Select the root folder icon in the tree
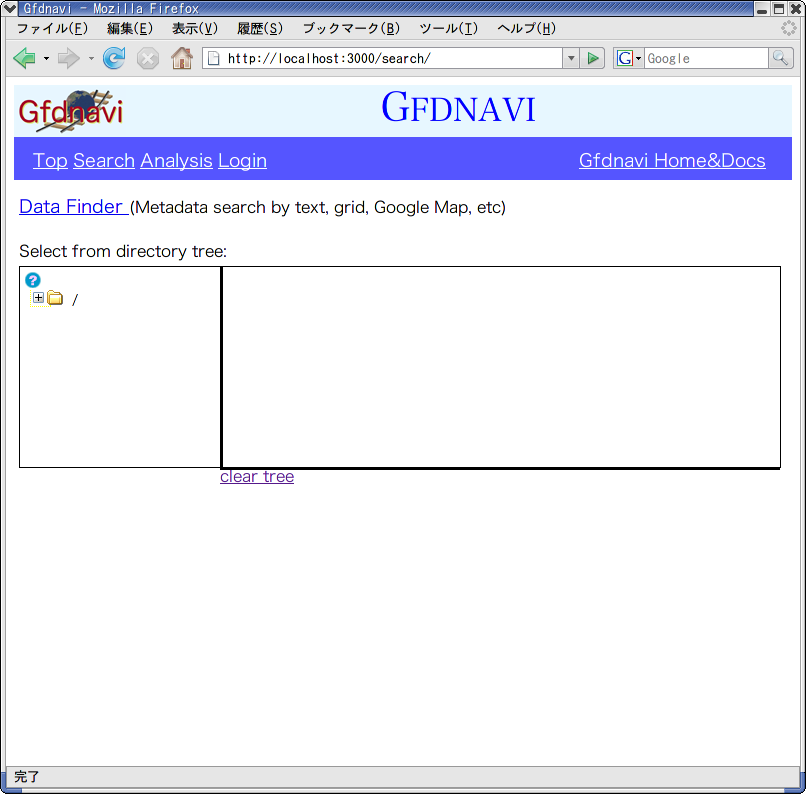806x794 pixels. point(55,298)
